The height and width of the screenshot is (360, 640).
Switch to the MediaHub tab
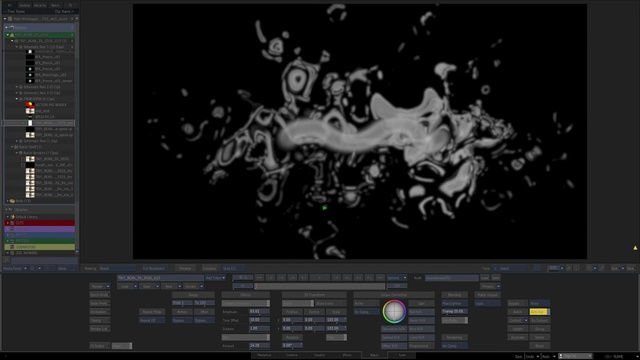[264, 355]
